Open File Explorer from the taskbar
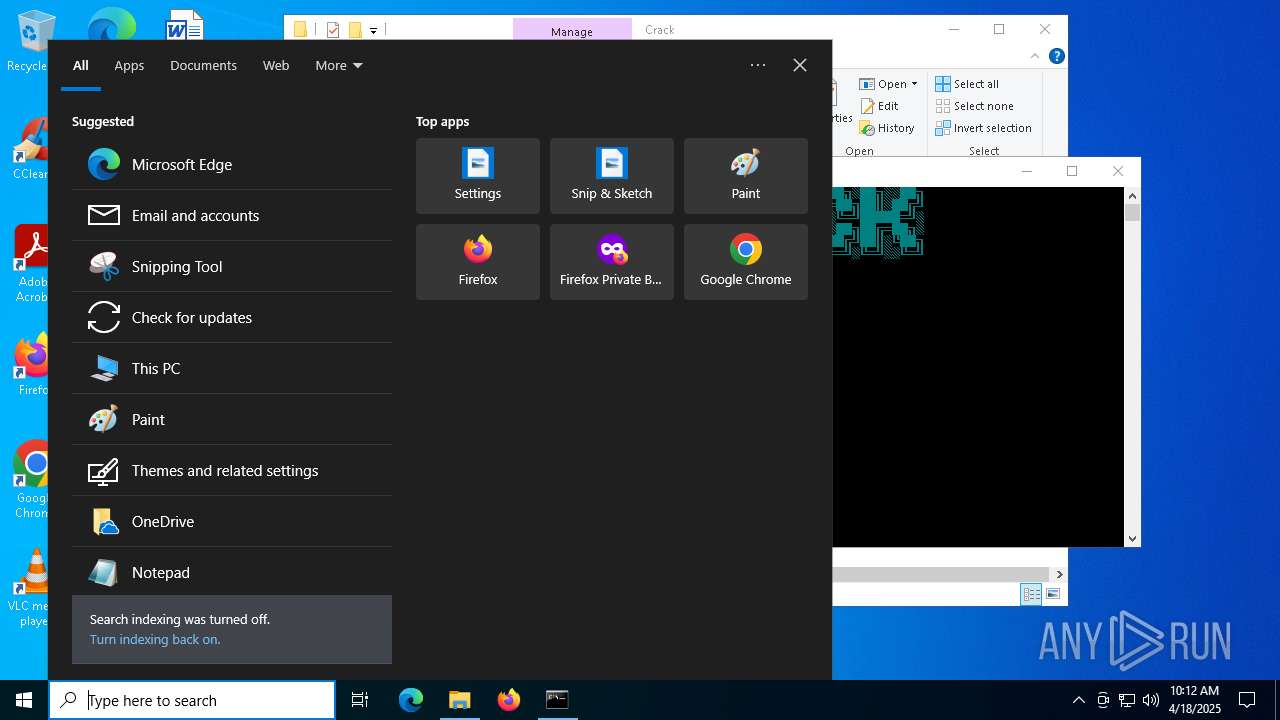 (460, 700)
